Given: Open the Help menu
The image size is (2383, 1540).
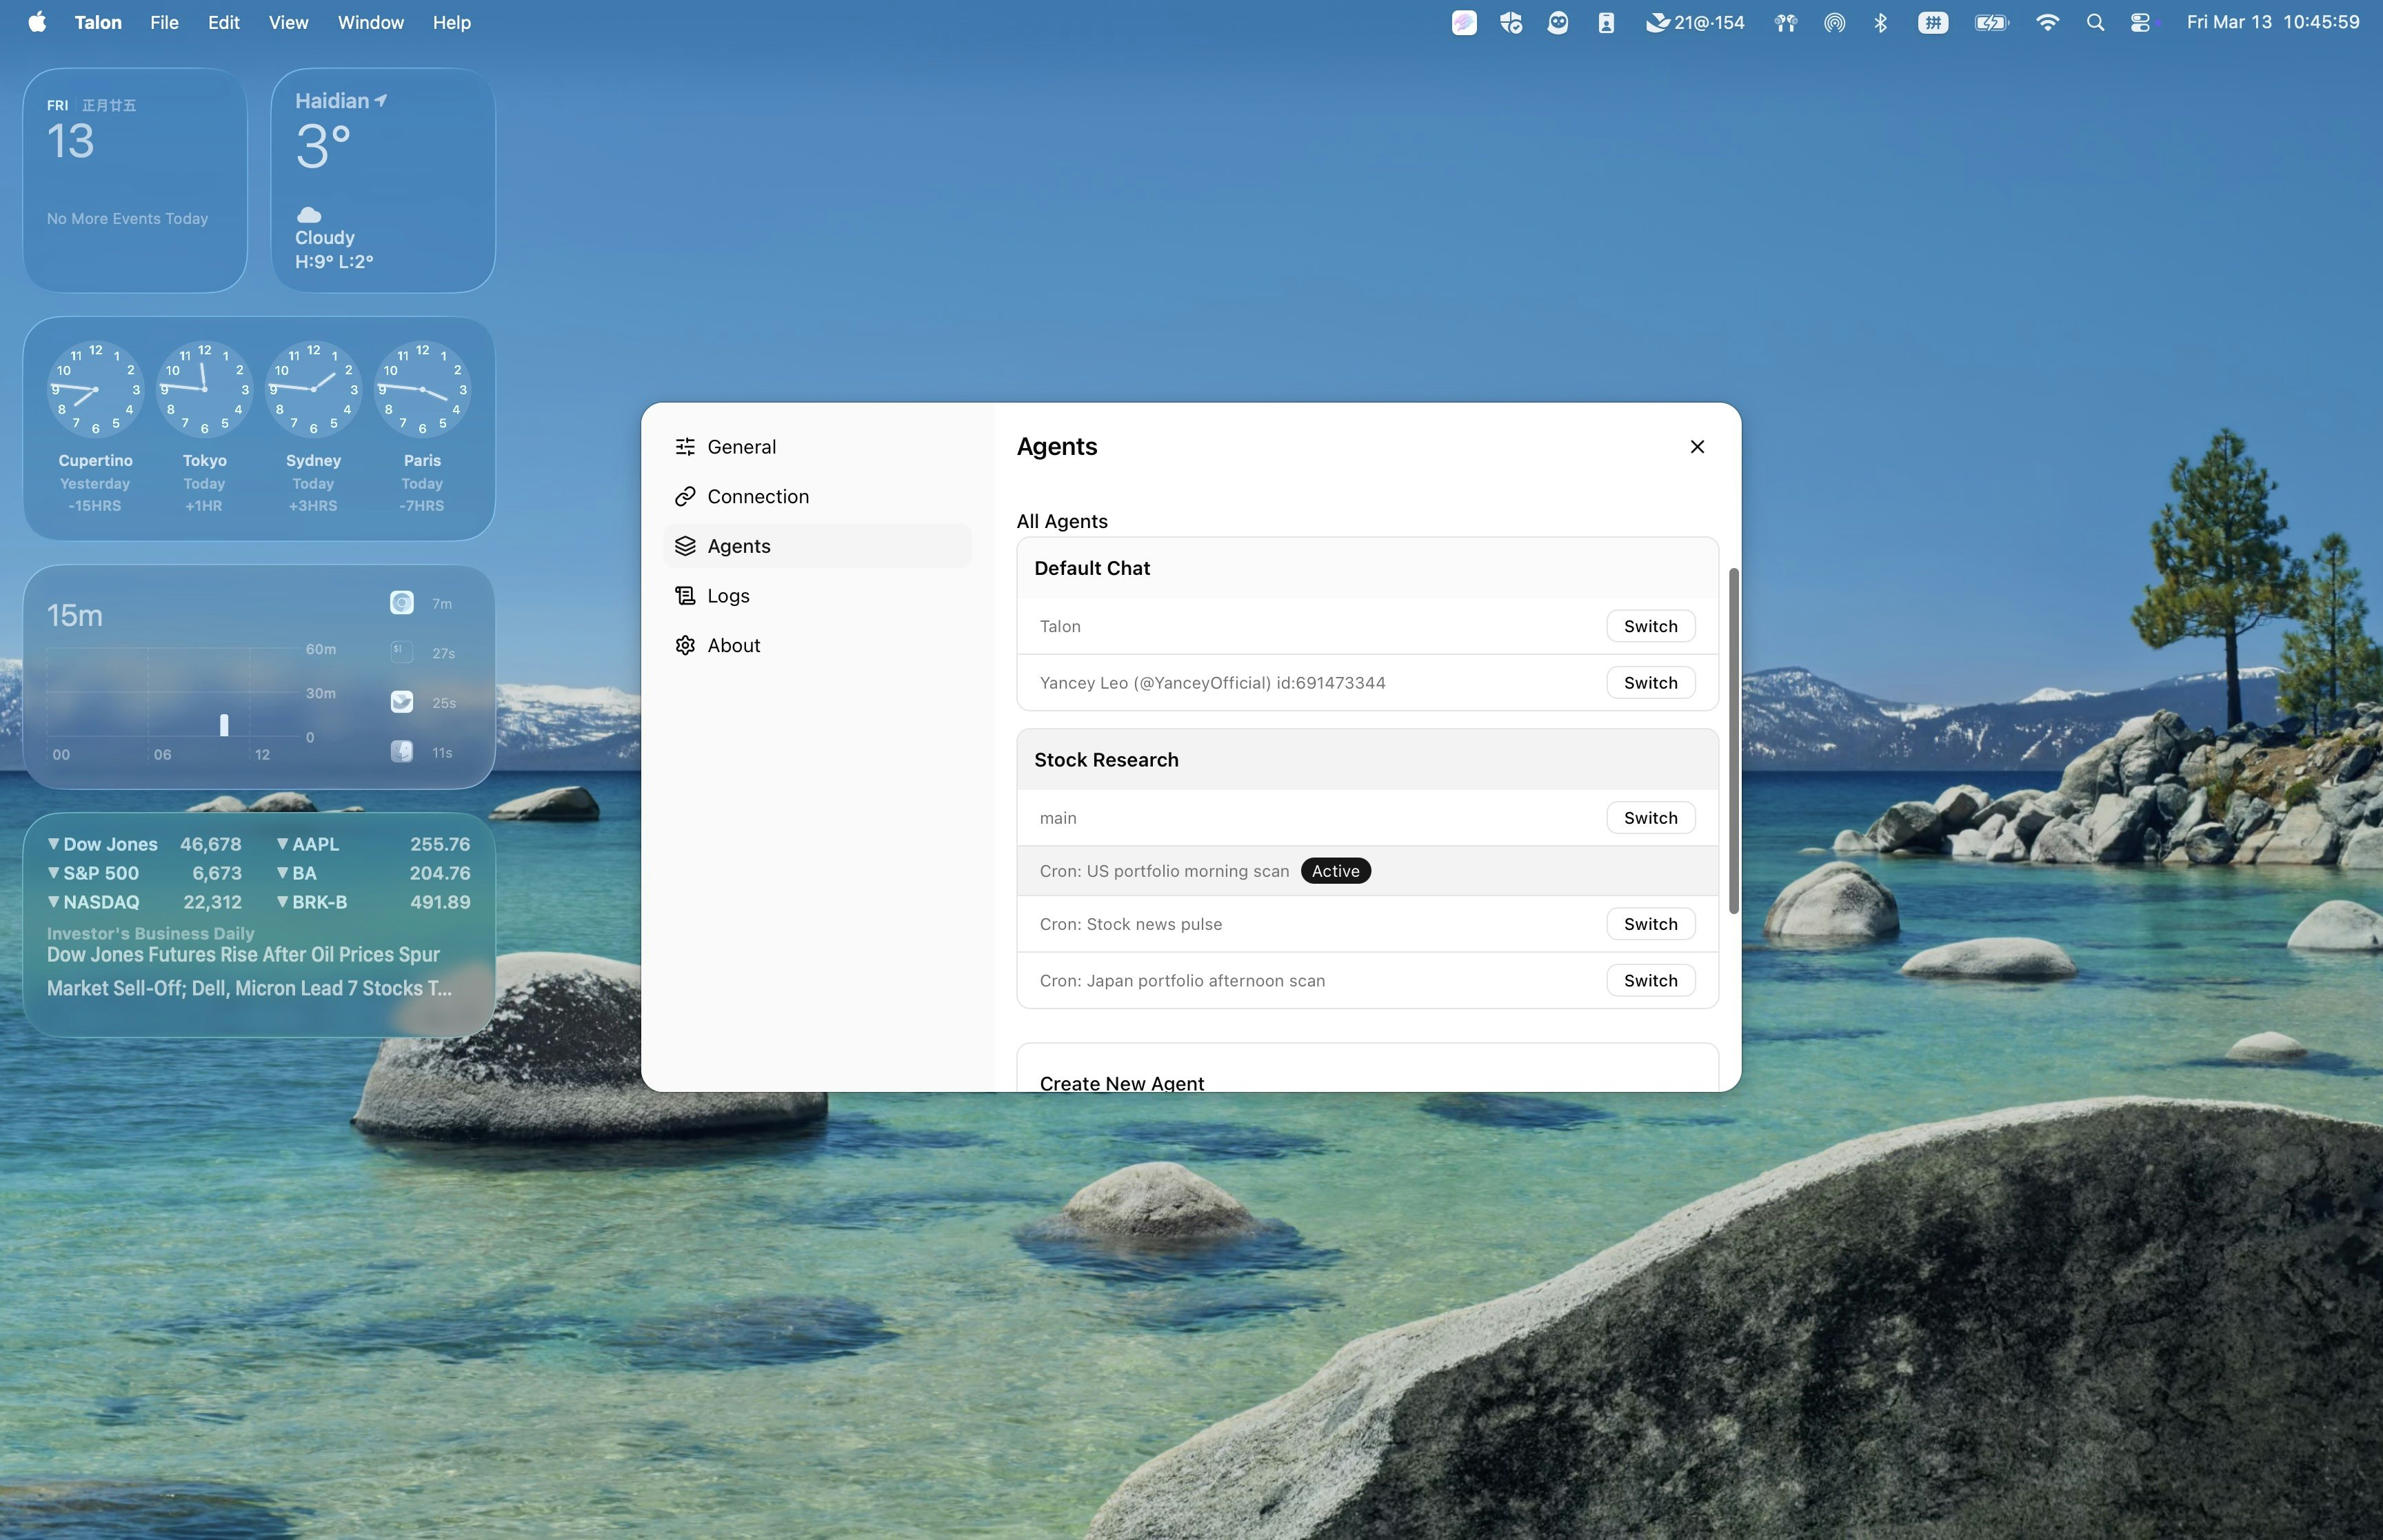Looking at the screenshot, I should pyautogui.click(x=451, y=22).
